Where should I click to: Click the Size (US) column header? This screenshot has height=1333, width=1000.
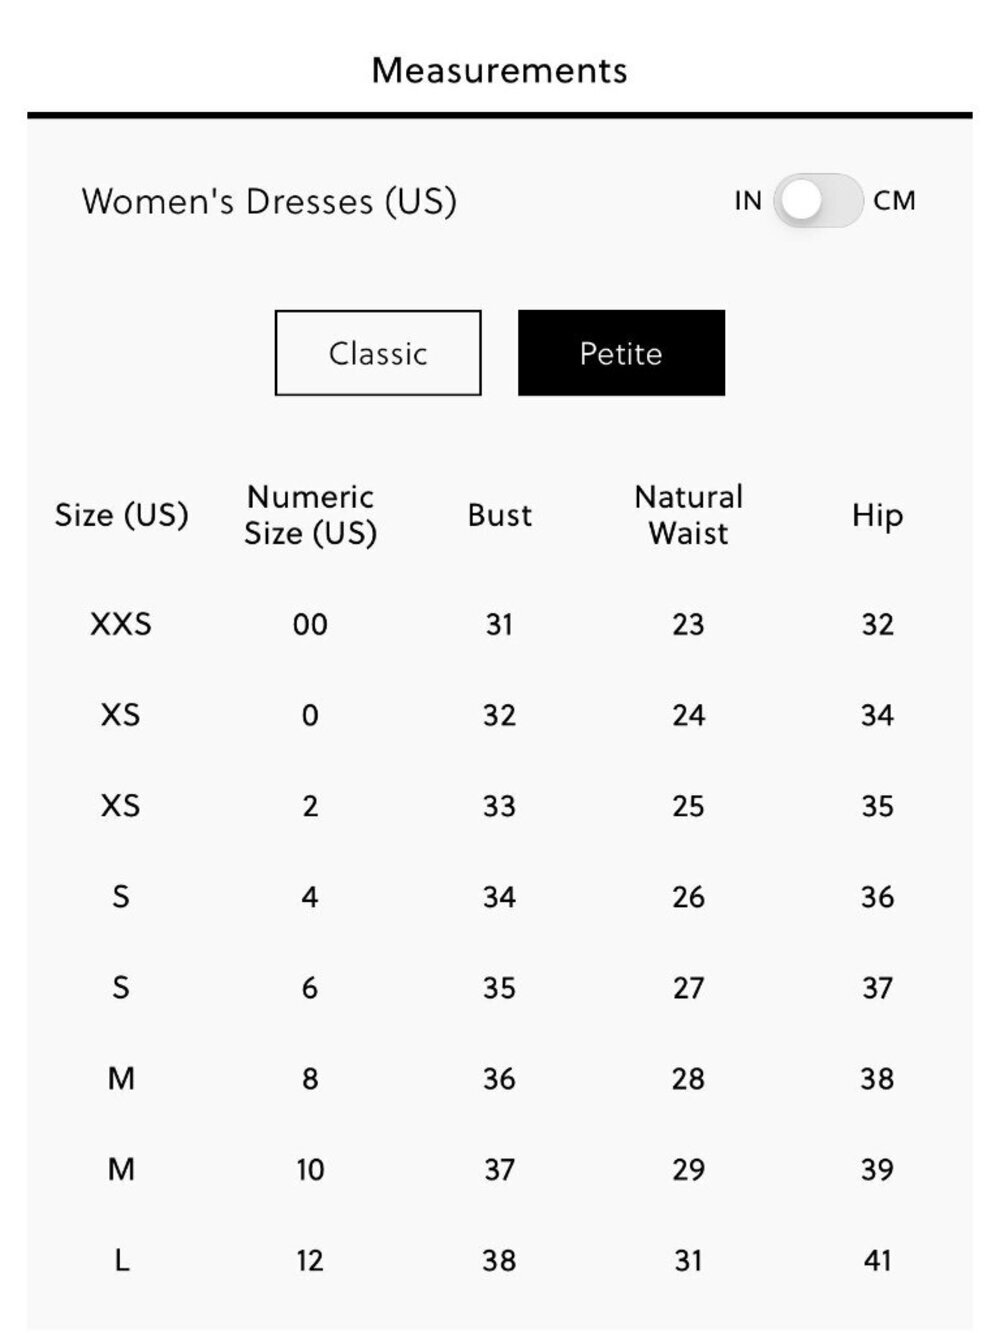pos(121,515)
